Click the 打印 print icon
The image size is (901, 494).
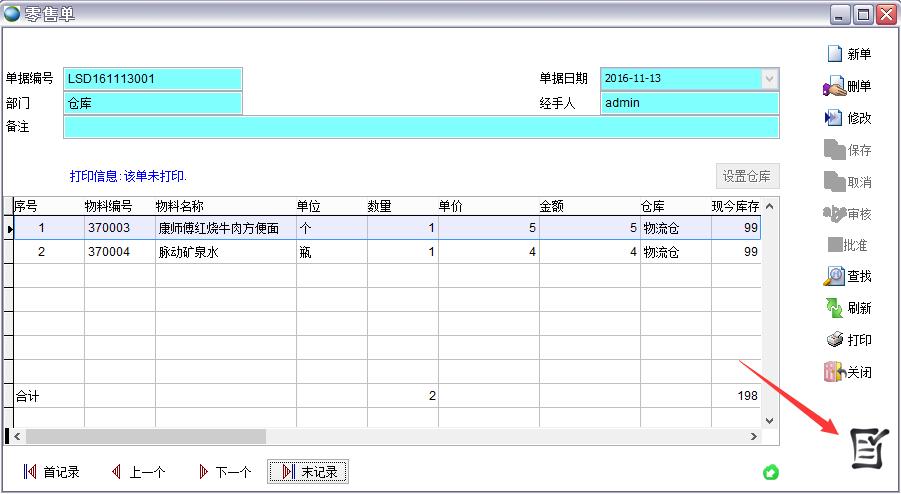click(834, 340)
